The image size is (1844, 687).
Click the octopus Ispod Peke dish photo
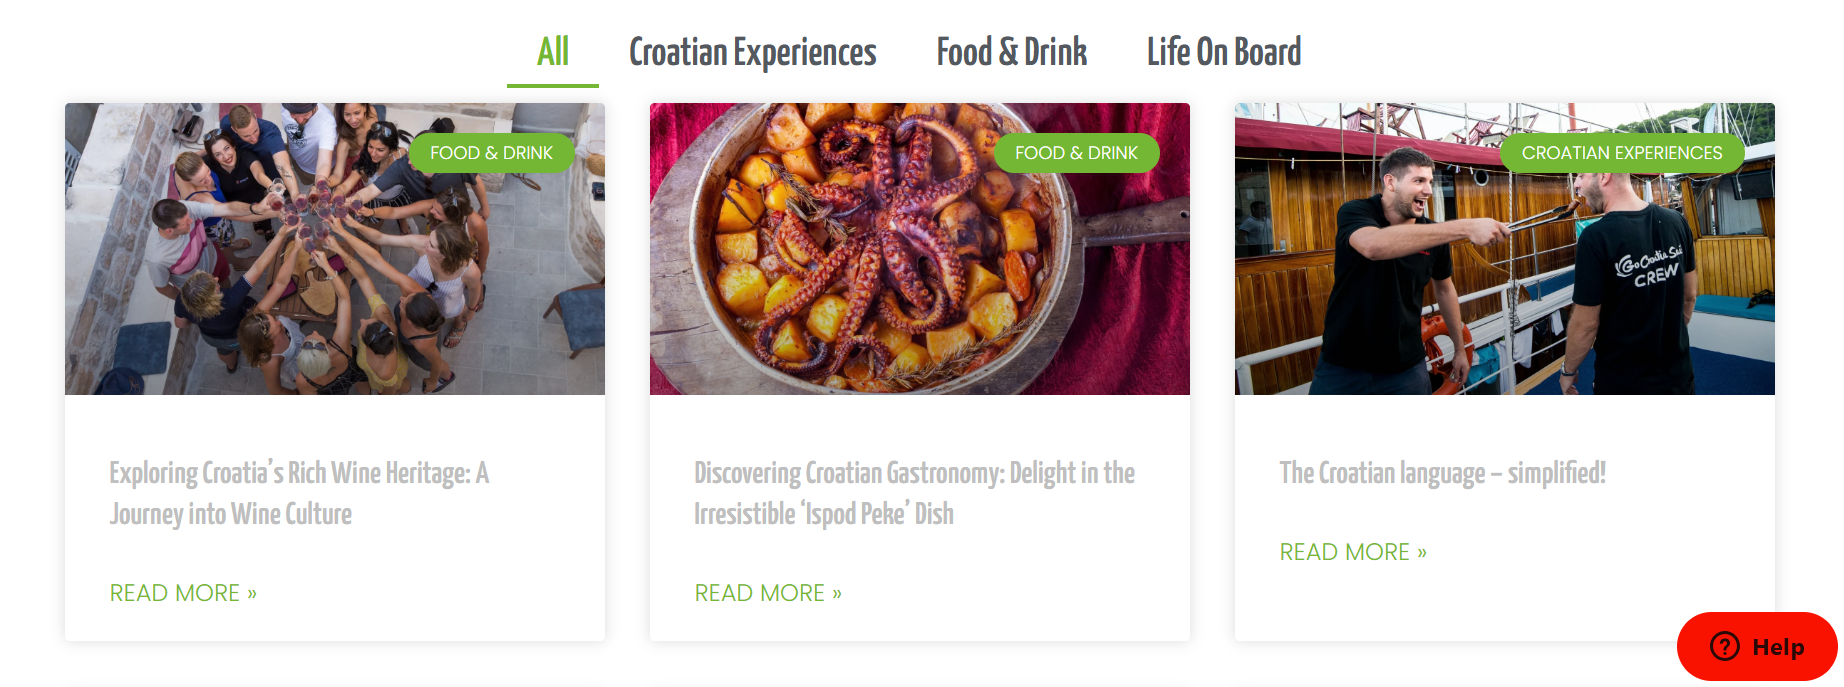tap(920, 249)
